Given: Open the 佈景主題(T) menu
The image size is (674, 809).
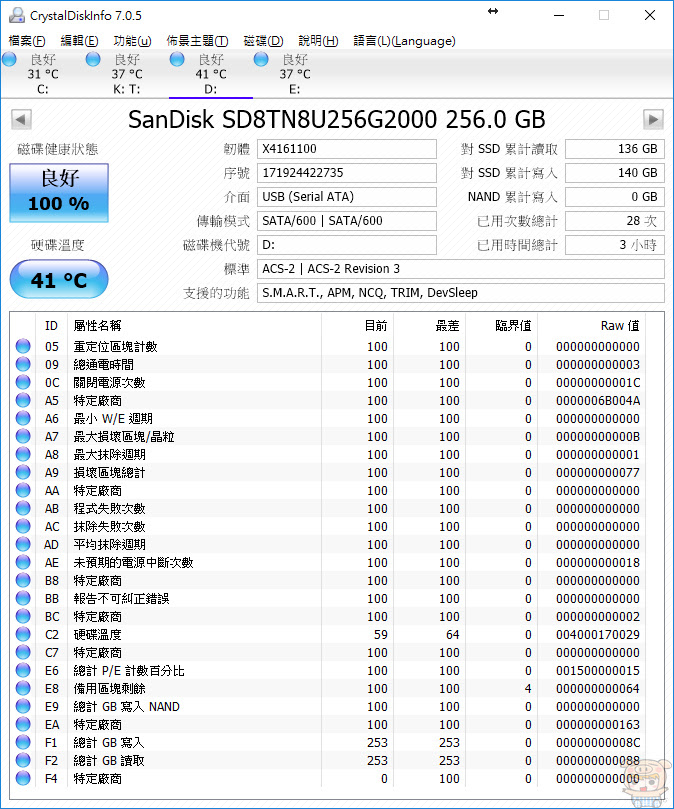Looking at the screenshot, I should tap(197, 41).
